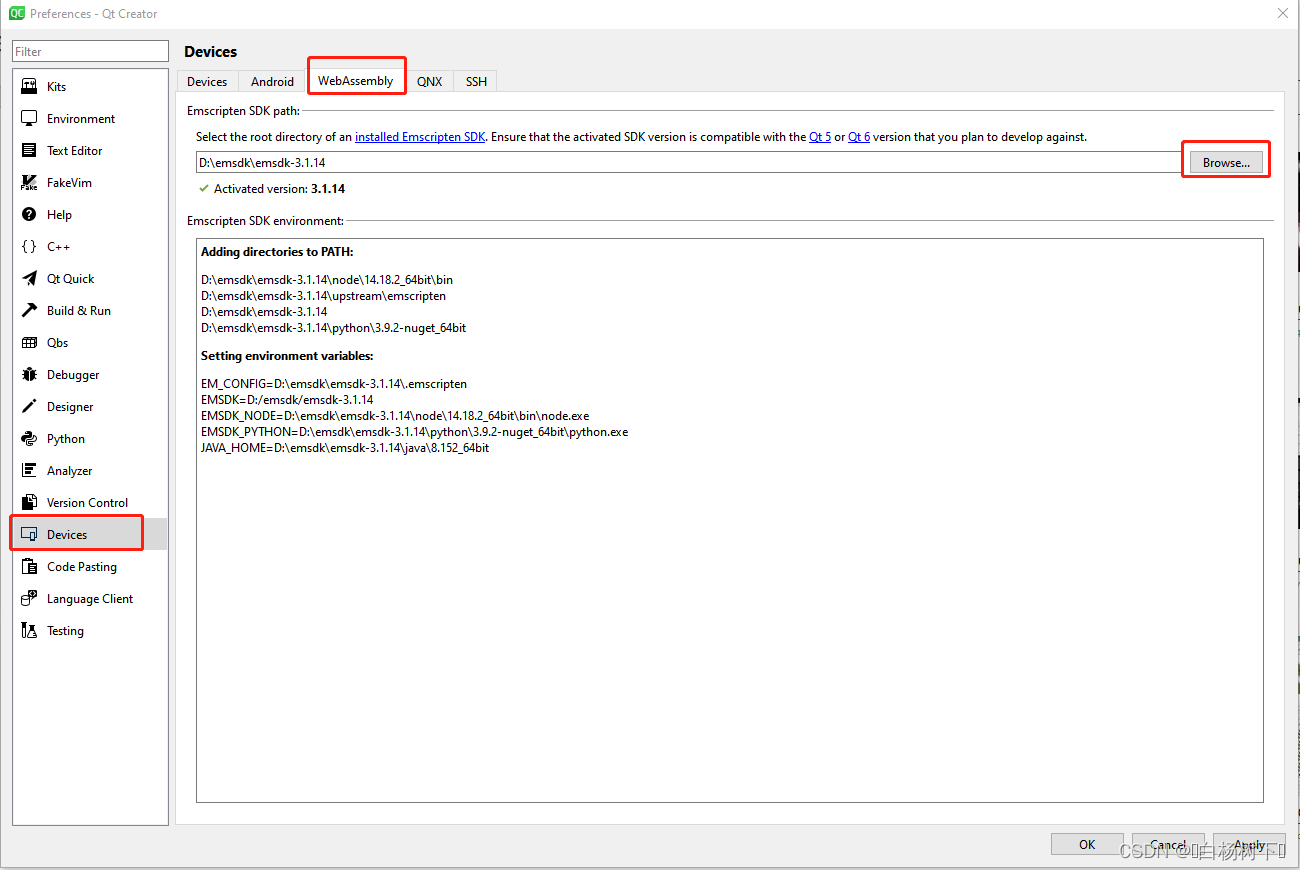The height and width of the screenshot is (870, 1300).
Task: Open the SSH tab
Action: 475,81
